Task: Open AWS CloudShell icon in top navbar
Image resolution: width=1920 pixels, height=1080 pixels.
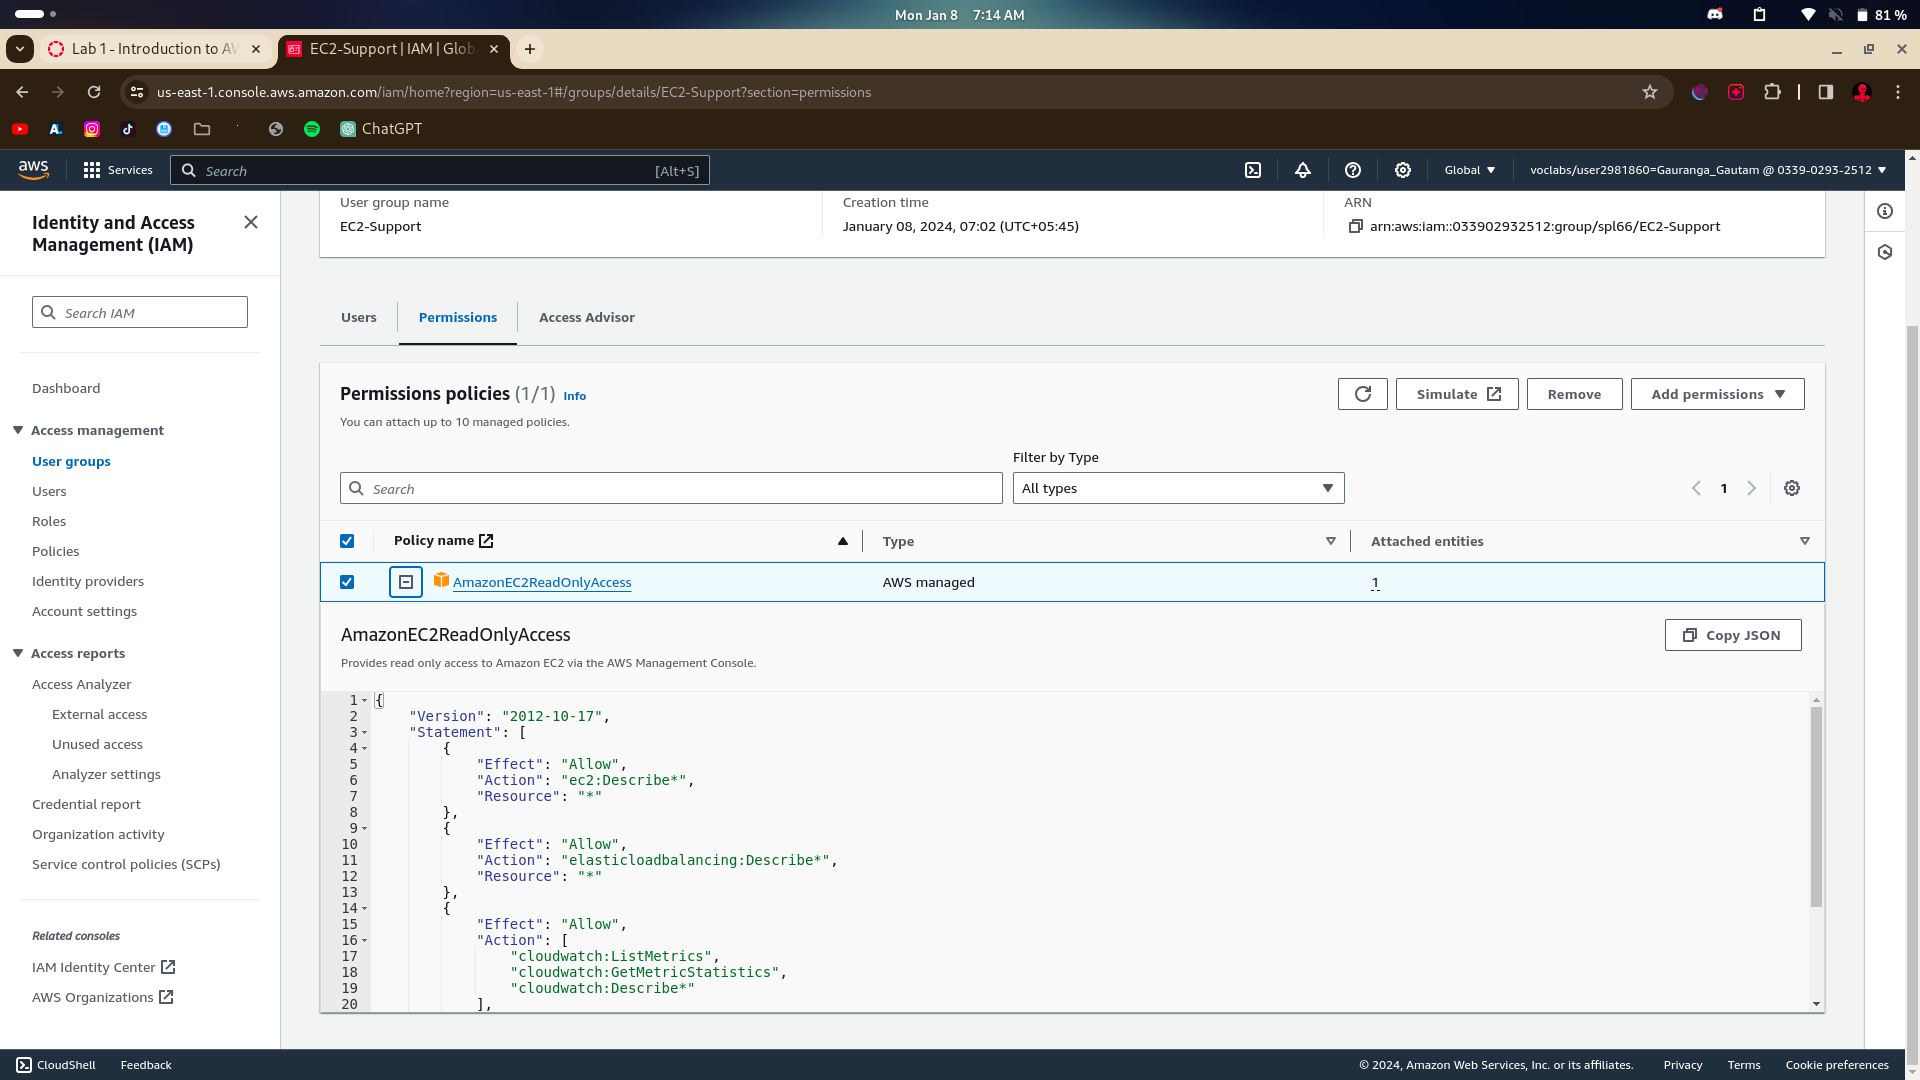Action: click(x=1253, y=170)
